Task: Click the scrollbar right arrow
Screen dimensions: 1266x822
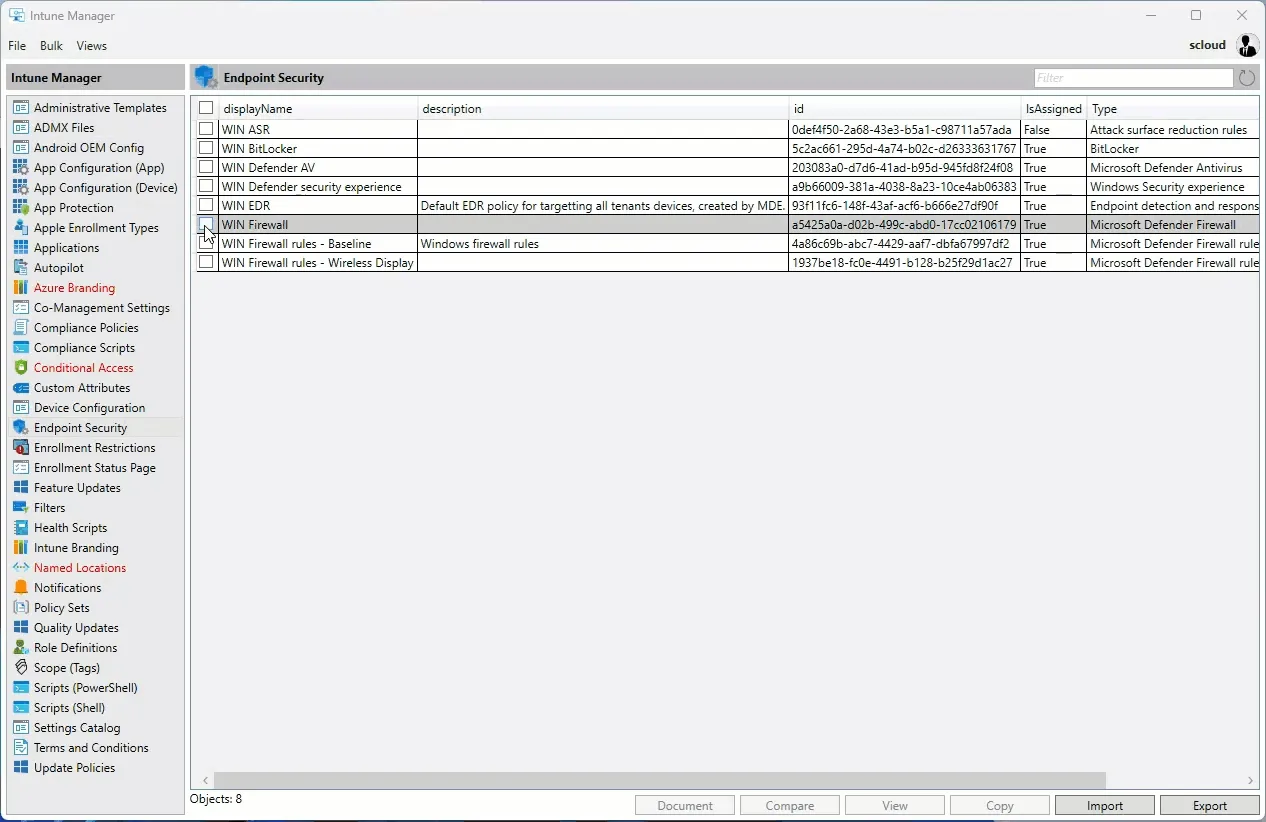Action: [x=1250, y=780]
